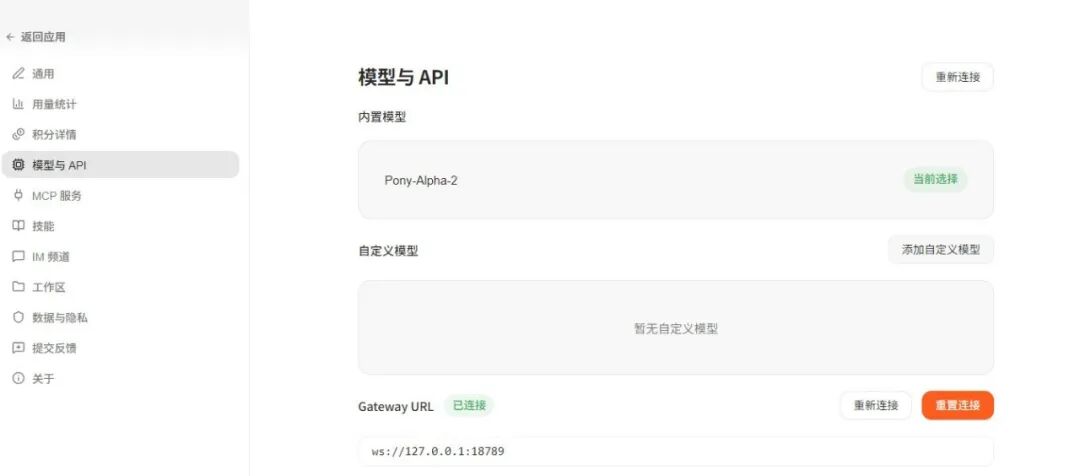Click the folder icon for 工作区

(x=18, y=287)
